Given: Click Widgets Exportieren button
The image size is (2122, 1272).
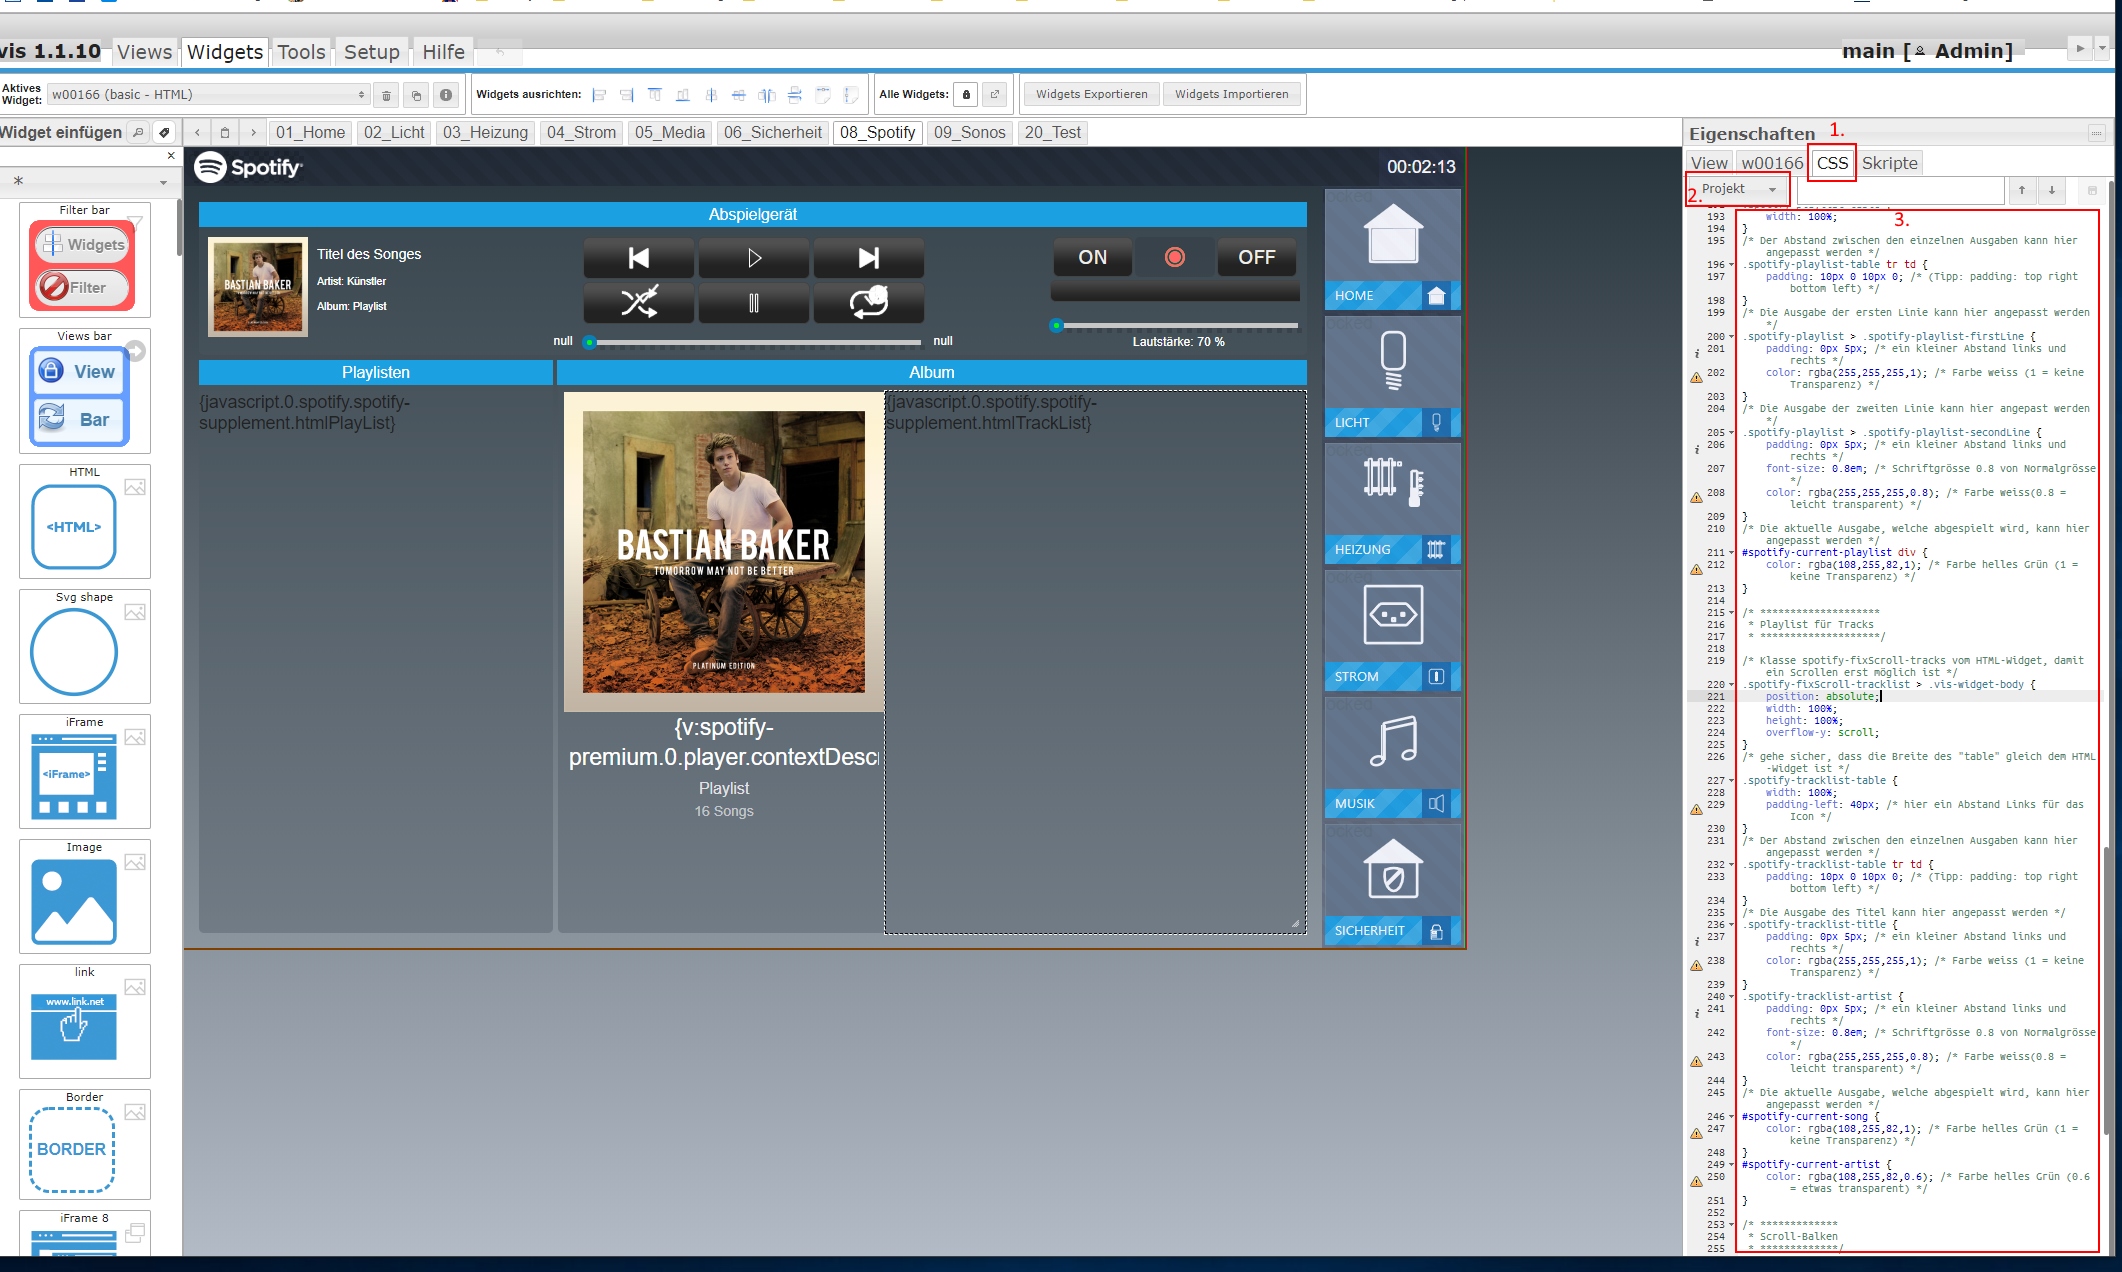Looking at the screenshot, I should coord(1091,94).
